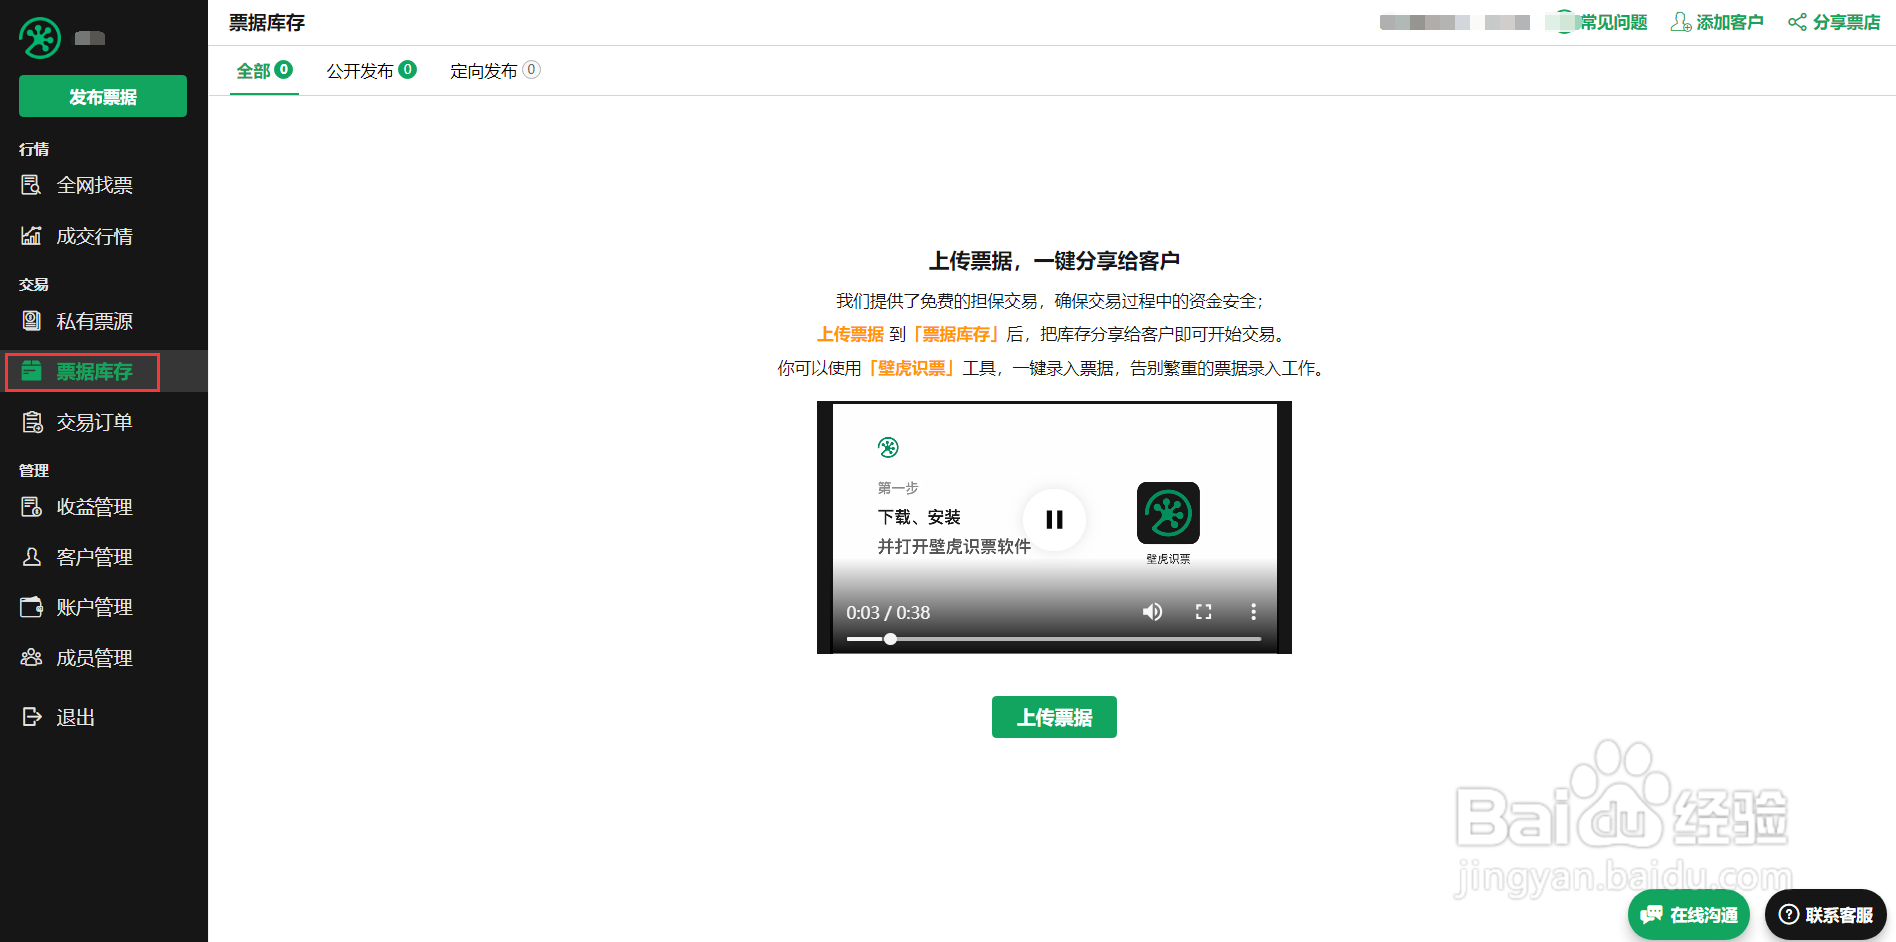Click the video time display 0:03 / 0:38
The image size is (1896, 942).
click(888, 612)
